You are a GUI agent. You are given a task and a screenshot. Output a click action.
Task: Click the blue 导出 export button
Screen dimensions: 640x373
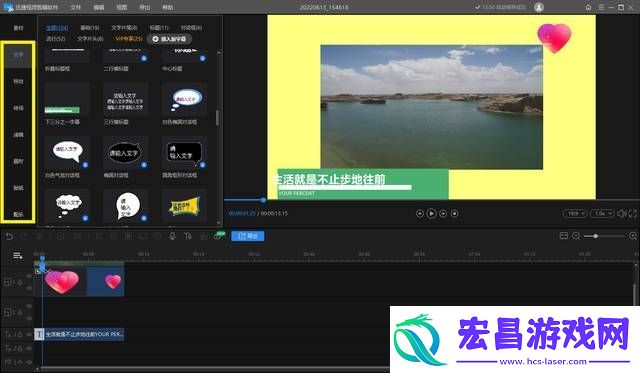pyautogui.click(x=248, y=236)
